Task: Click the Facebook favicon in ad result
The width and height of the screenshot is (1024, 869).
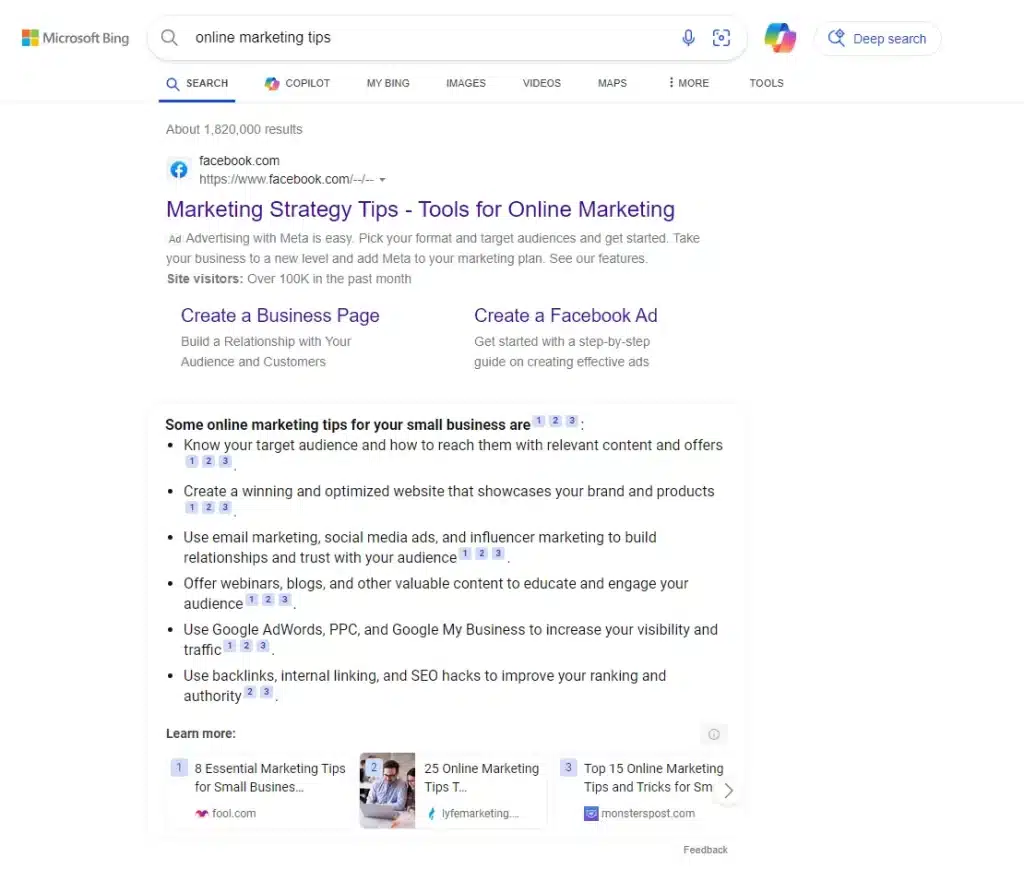Action: (x=179, y=170)
